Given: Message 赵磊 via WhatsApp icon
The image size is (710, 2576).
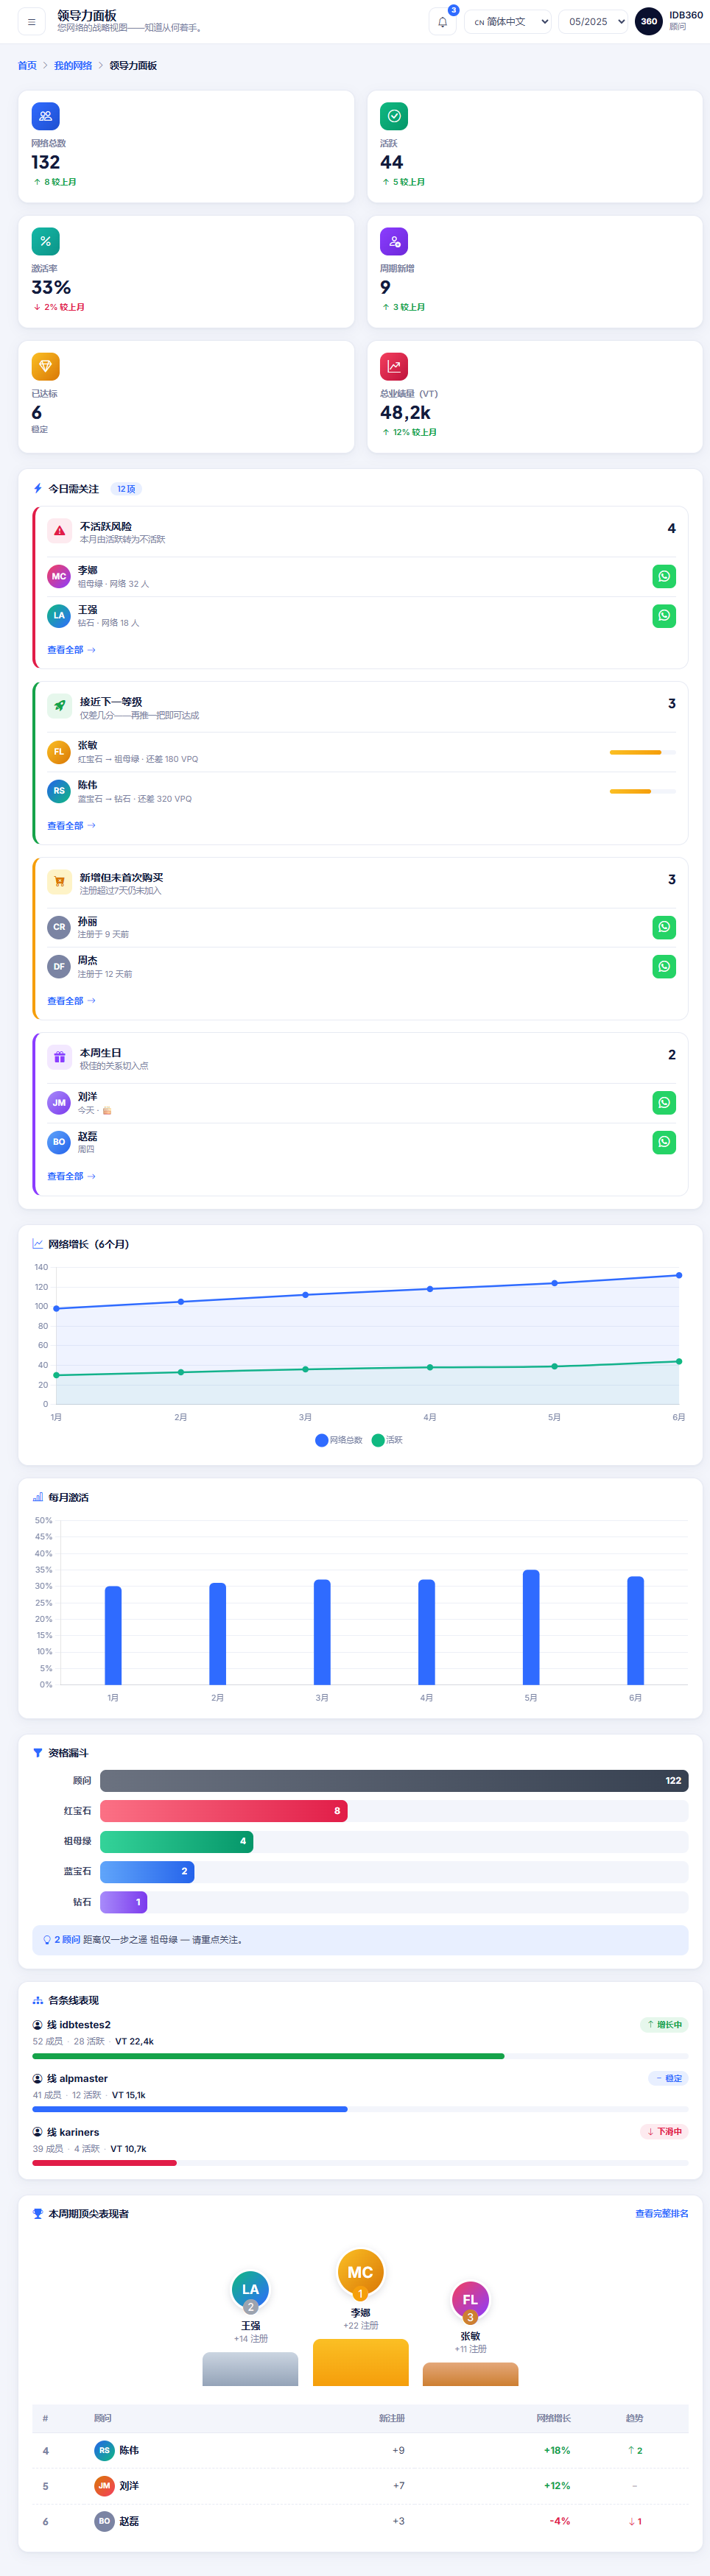Looking at the screenshot, I should [x=664, y=1142].
